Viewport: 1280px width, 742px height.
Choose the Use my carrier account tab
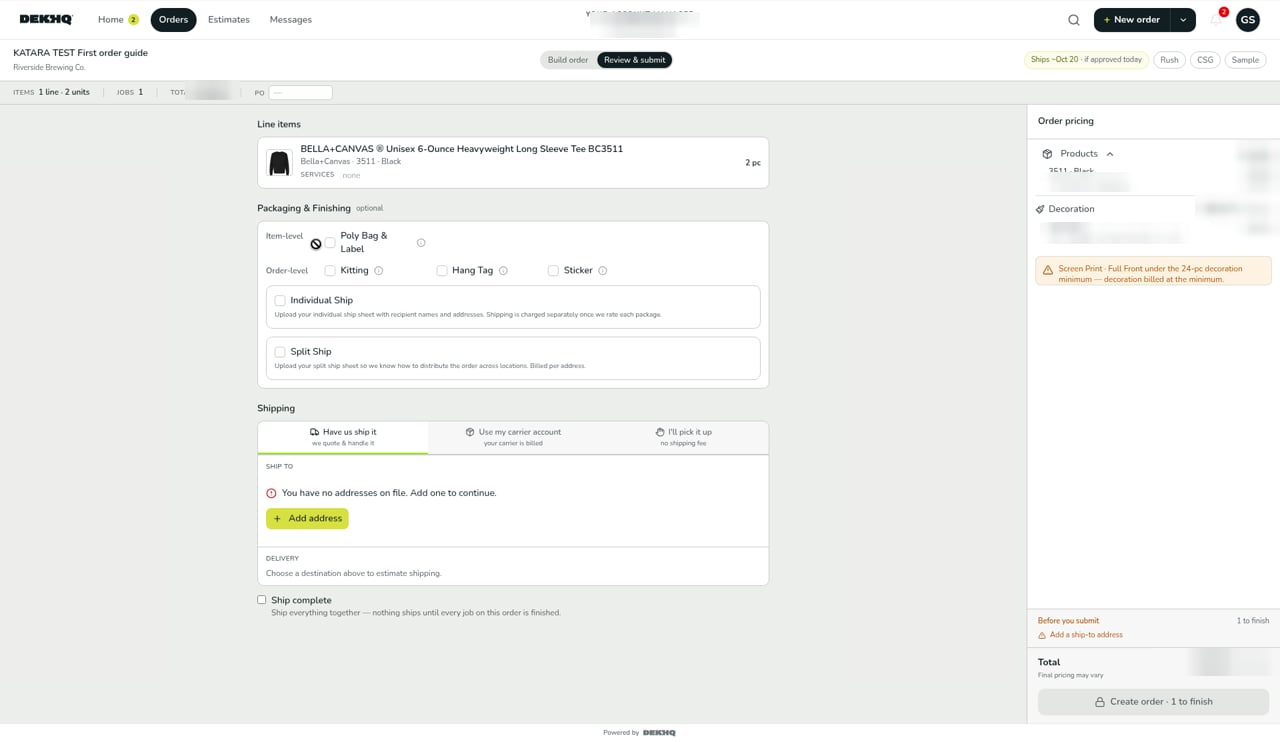click(513, 437)
